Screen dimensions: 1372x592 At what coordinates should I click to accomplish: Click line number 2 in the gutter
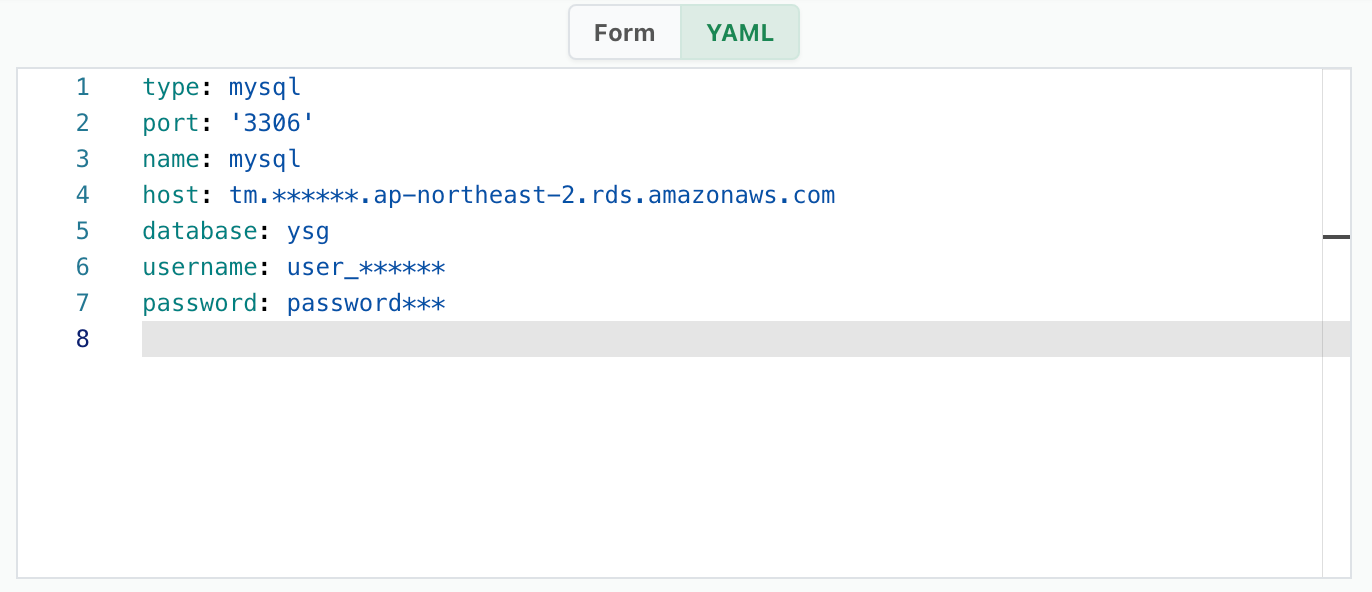(82, 123)
